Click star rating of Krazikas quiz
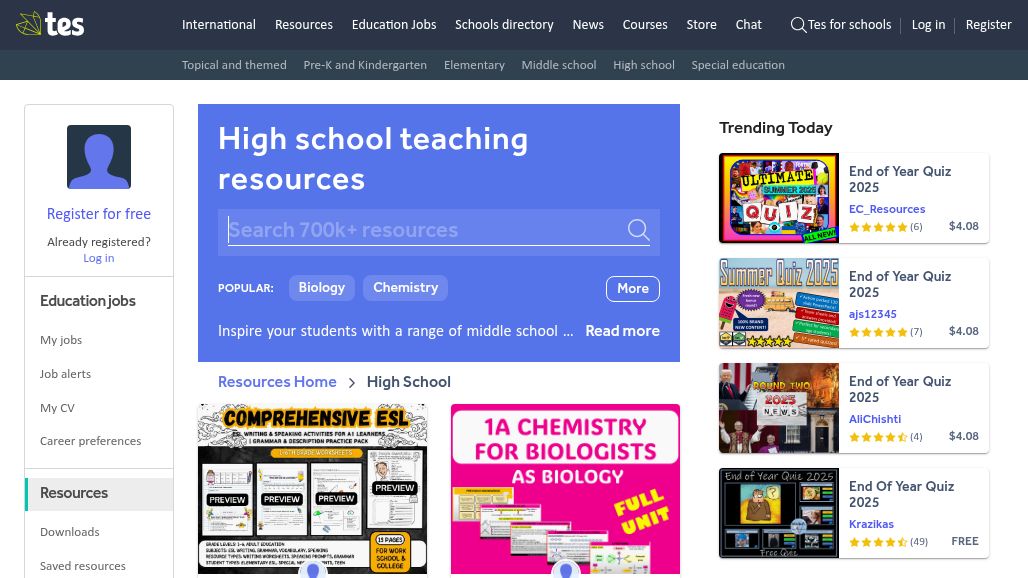Image resolution: width=1028 pixels, height=578 pixels. coord(878,542)
